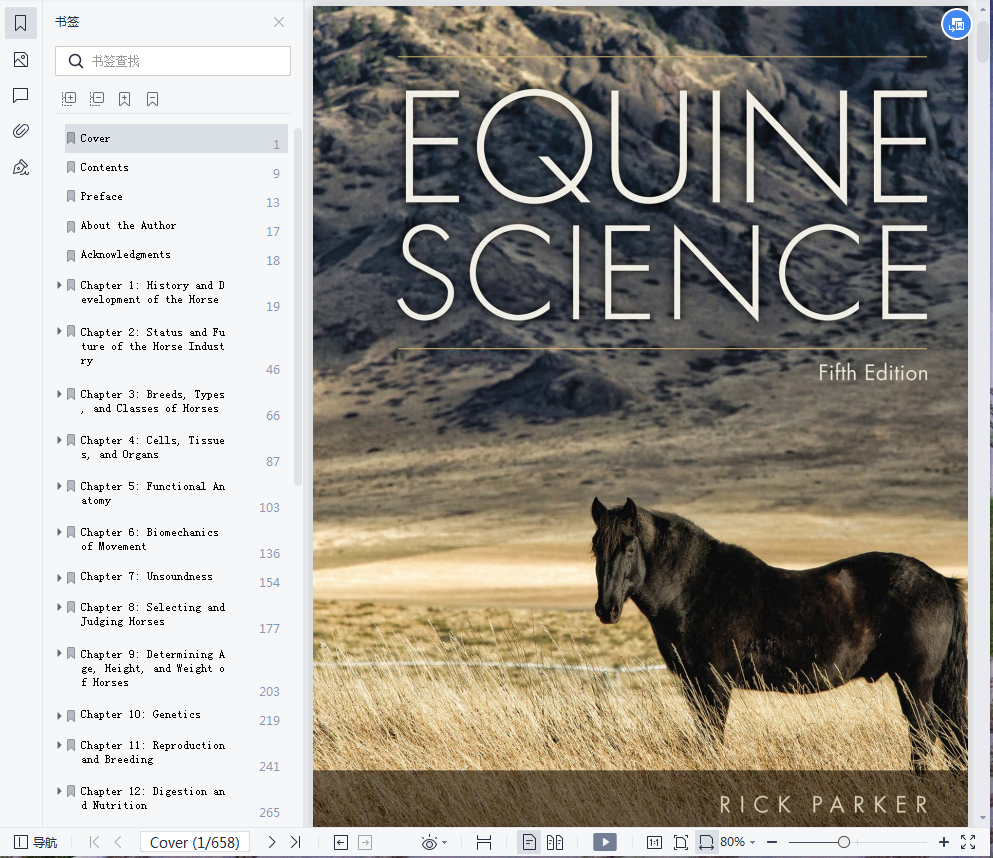
Task: Expand Chapter 7: Unsoundness
Action: point(60,577)
